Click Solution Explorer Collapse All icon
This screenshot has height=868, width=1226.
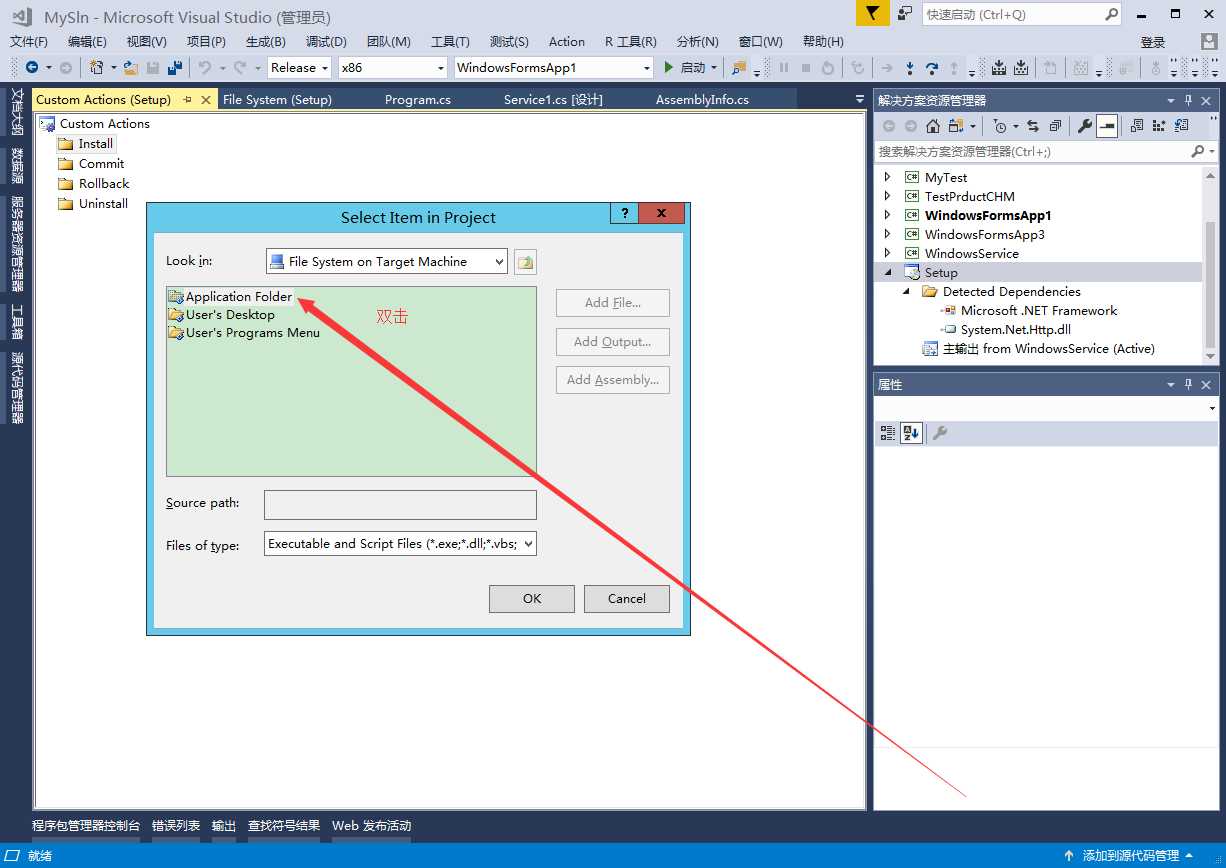click(1055, 126)
